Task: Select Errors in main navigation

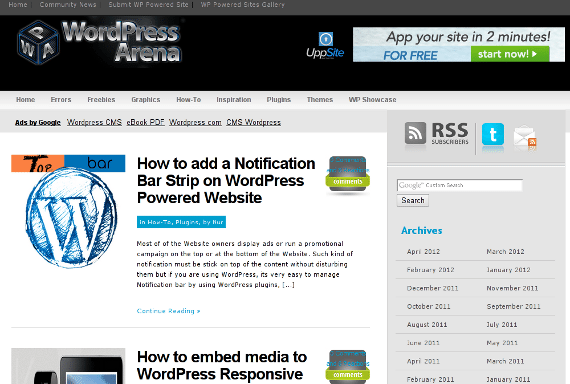Action: click(61, 100)
